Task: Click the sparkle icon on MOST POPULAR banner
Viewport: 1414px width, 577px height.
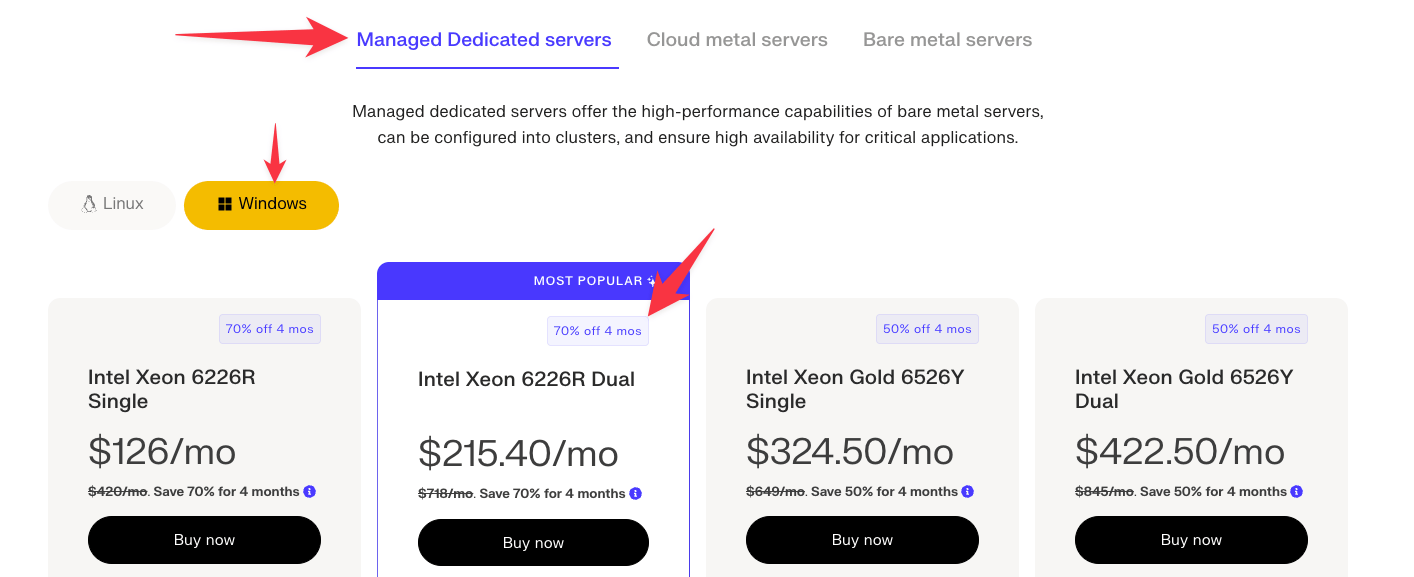Action: 648,281
